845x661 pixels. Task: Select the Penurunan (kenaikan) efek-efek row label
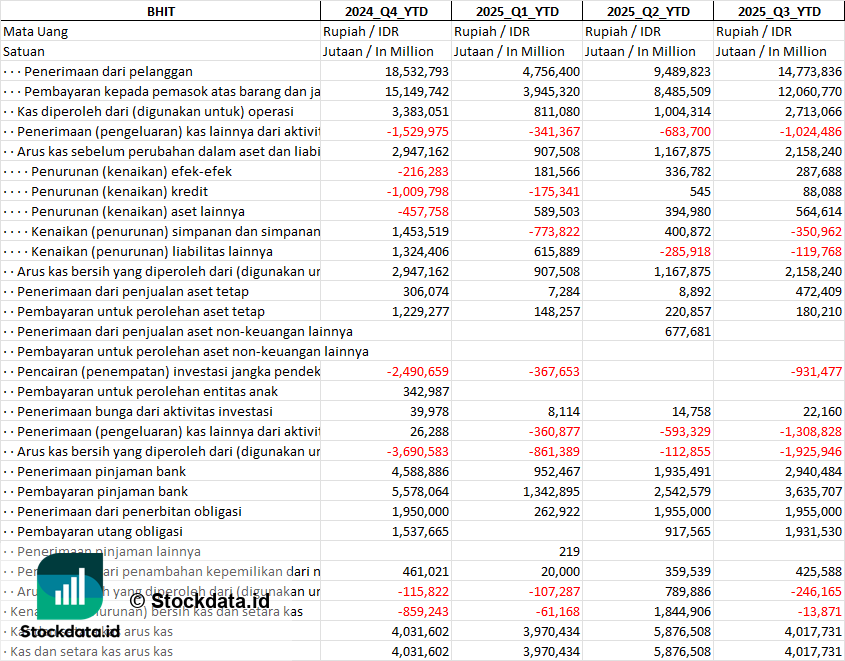pos(124,171)
